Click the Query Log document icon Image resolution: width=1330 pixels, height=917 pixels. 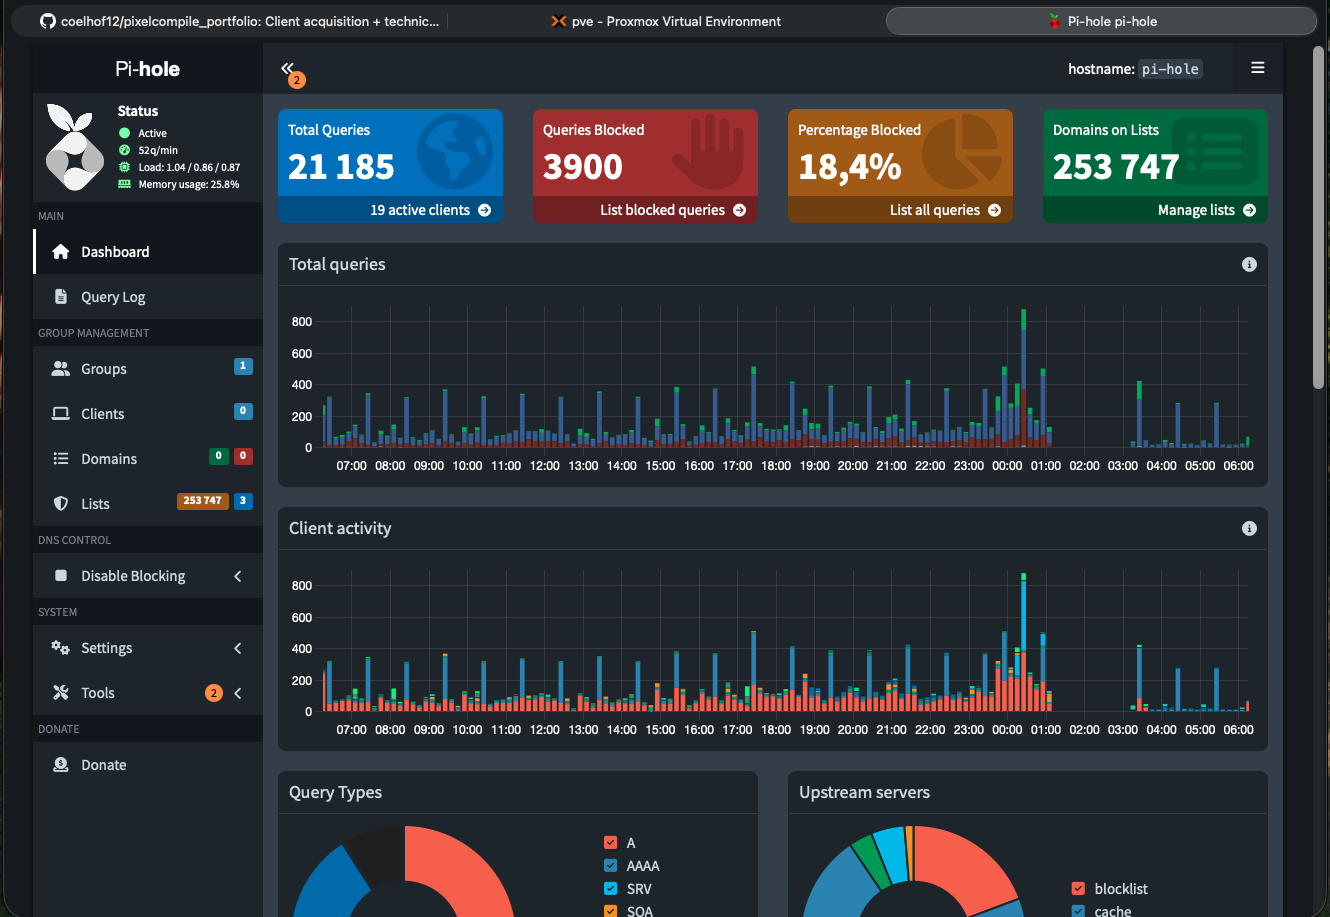[61, 297]
